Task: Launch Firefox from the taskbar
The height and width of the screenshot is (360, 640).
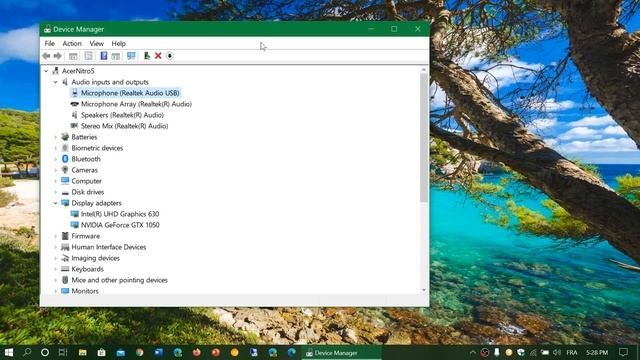Action: point(196,352)
